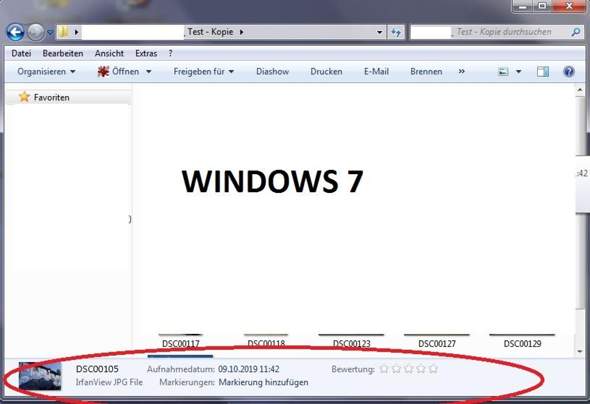This screenshot has height=404, width=590.
Task: Set Bewertung to one star
Action: point(384,369)
